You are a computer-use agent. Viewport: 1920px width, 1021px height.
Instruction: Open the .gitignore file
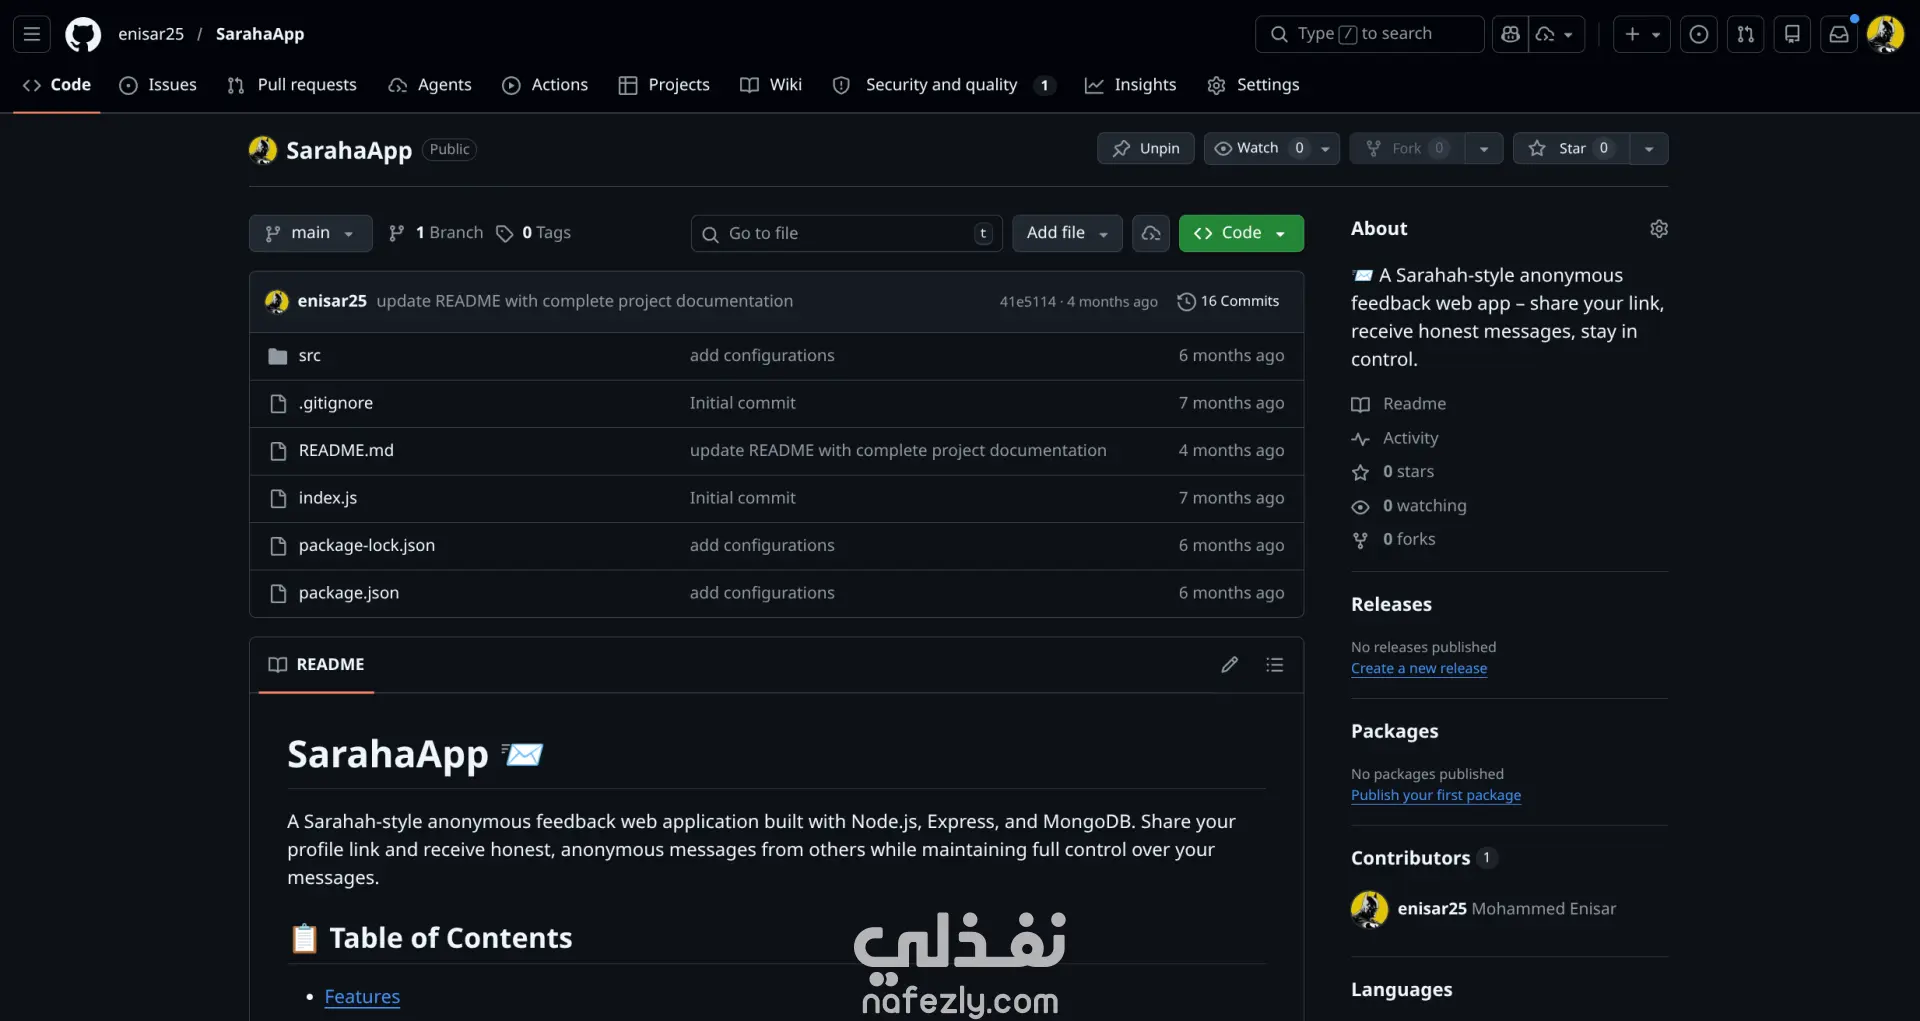click(336, 403)
